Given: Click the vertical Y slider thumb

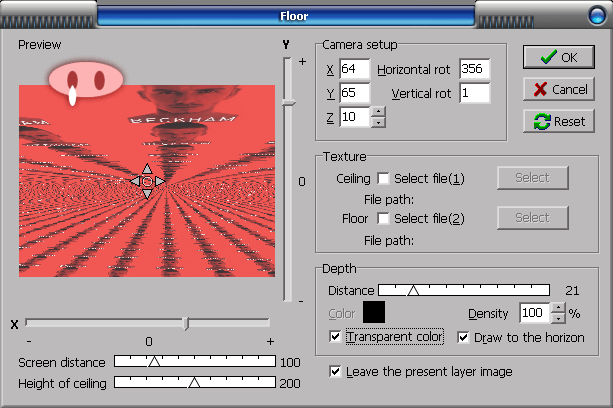Looking at the screenshot, I should (289, 103).
